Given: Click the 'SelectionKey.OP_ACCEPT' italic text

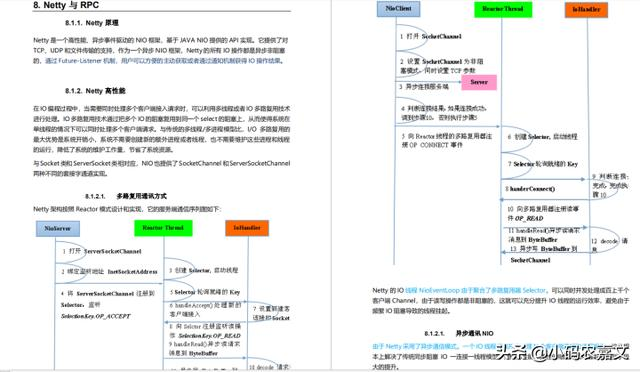Looking at the screenshot, I should click(96, 316).
